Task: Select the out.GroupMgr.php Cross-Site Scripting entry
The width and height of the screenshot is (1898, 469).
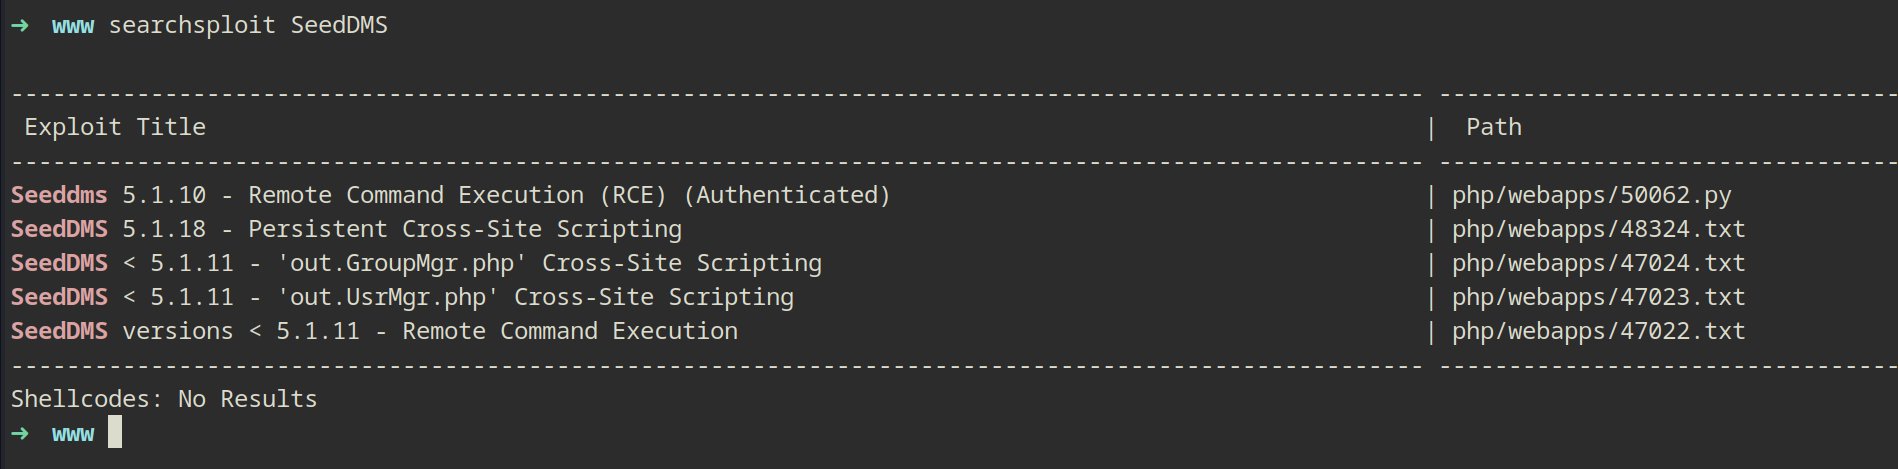Action: tap(416, 263)
